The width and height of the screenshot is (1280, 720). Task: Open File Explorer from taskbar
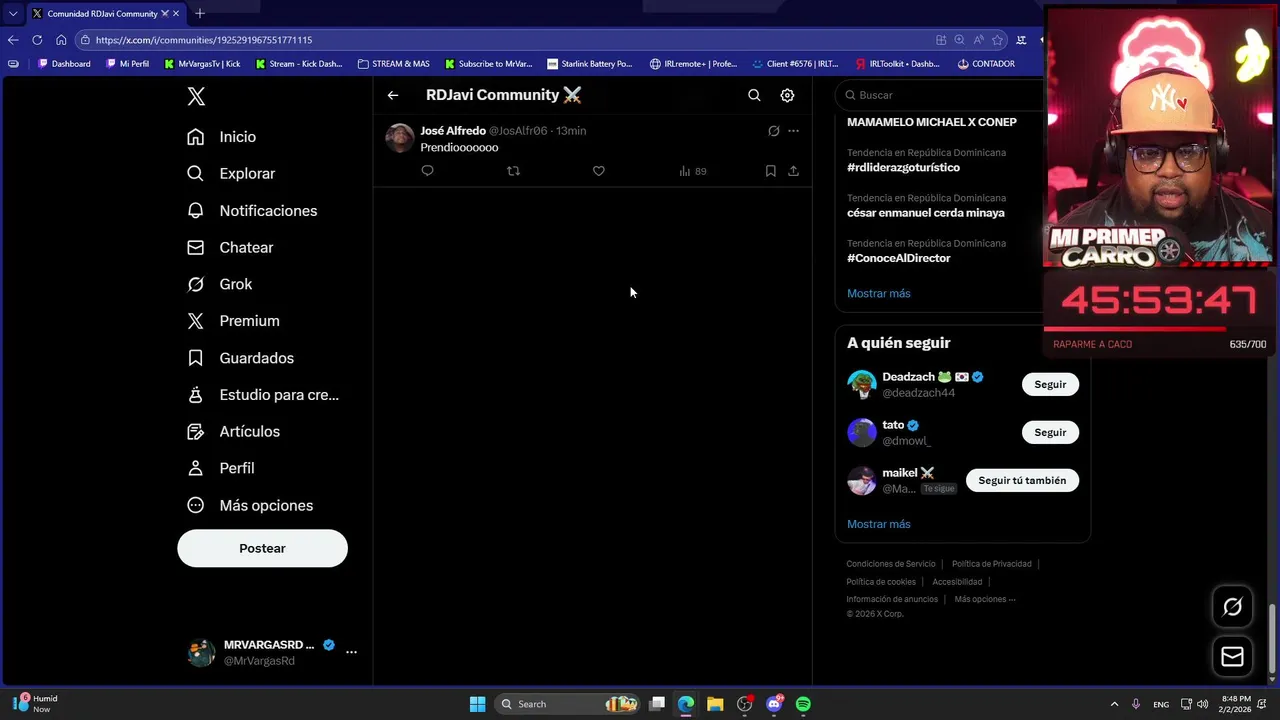tap(715, 704)
